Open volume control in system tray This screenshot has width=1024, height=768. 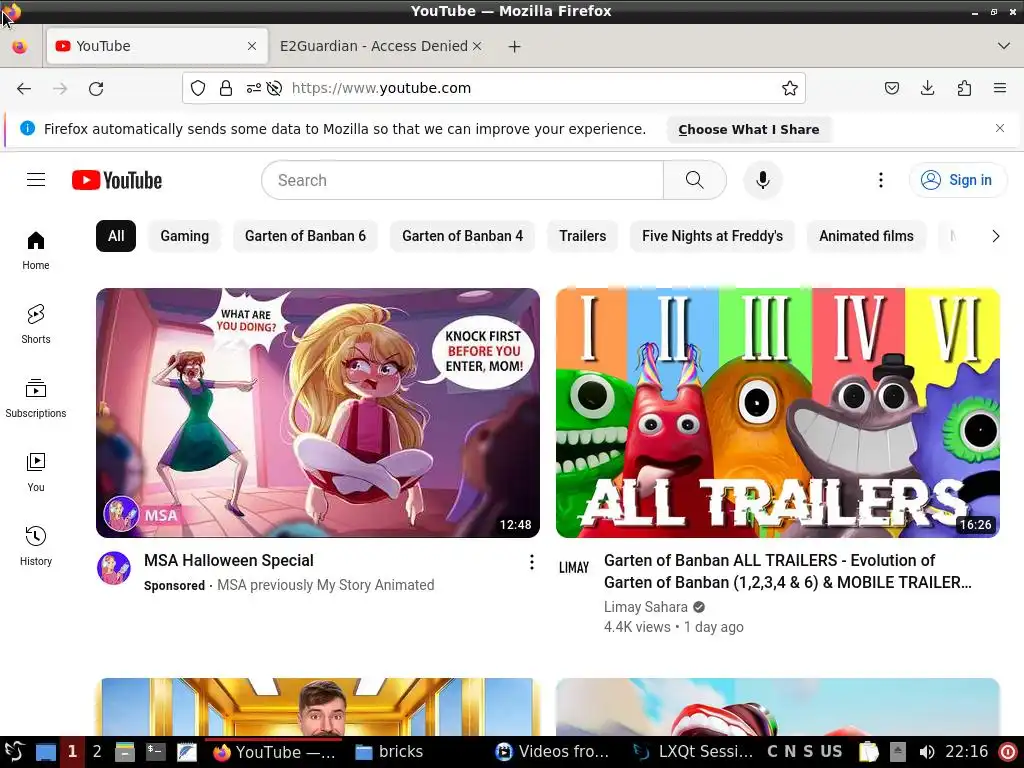926,752
